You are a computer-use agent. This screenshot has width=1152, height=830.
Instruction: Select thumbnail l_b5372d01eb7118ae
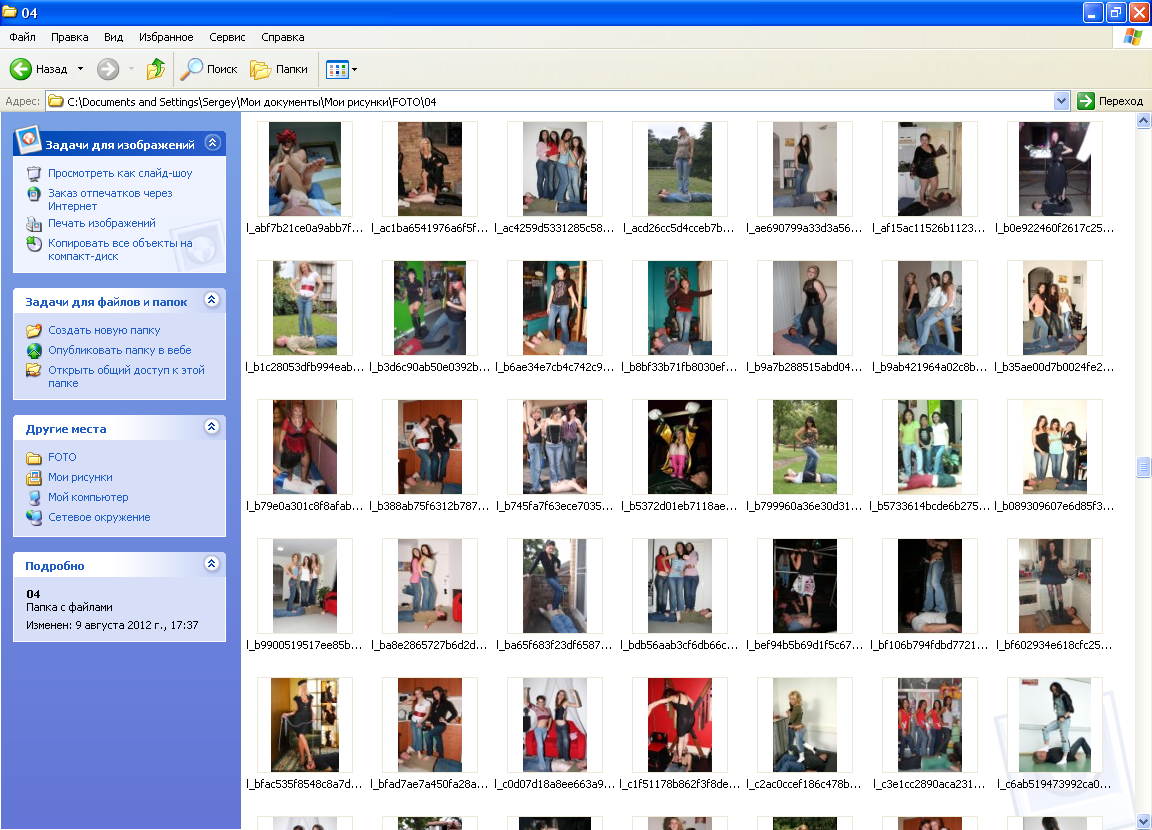click(x=680, y=447)
